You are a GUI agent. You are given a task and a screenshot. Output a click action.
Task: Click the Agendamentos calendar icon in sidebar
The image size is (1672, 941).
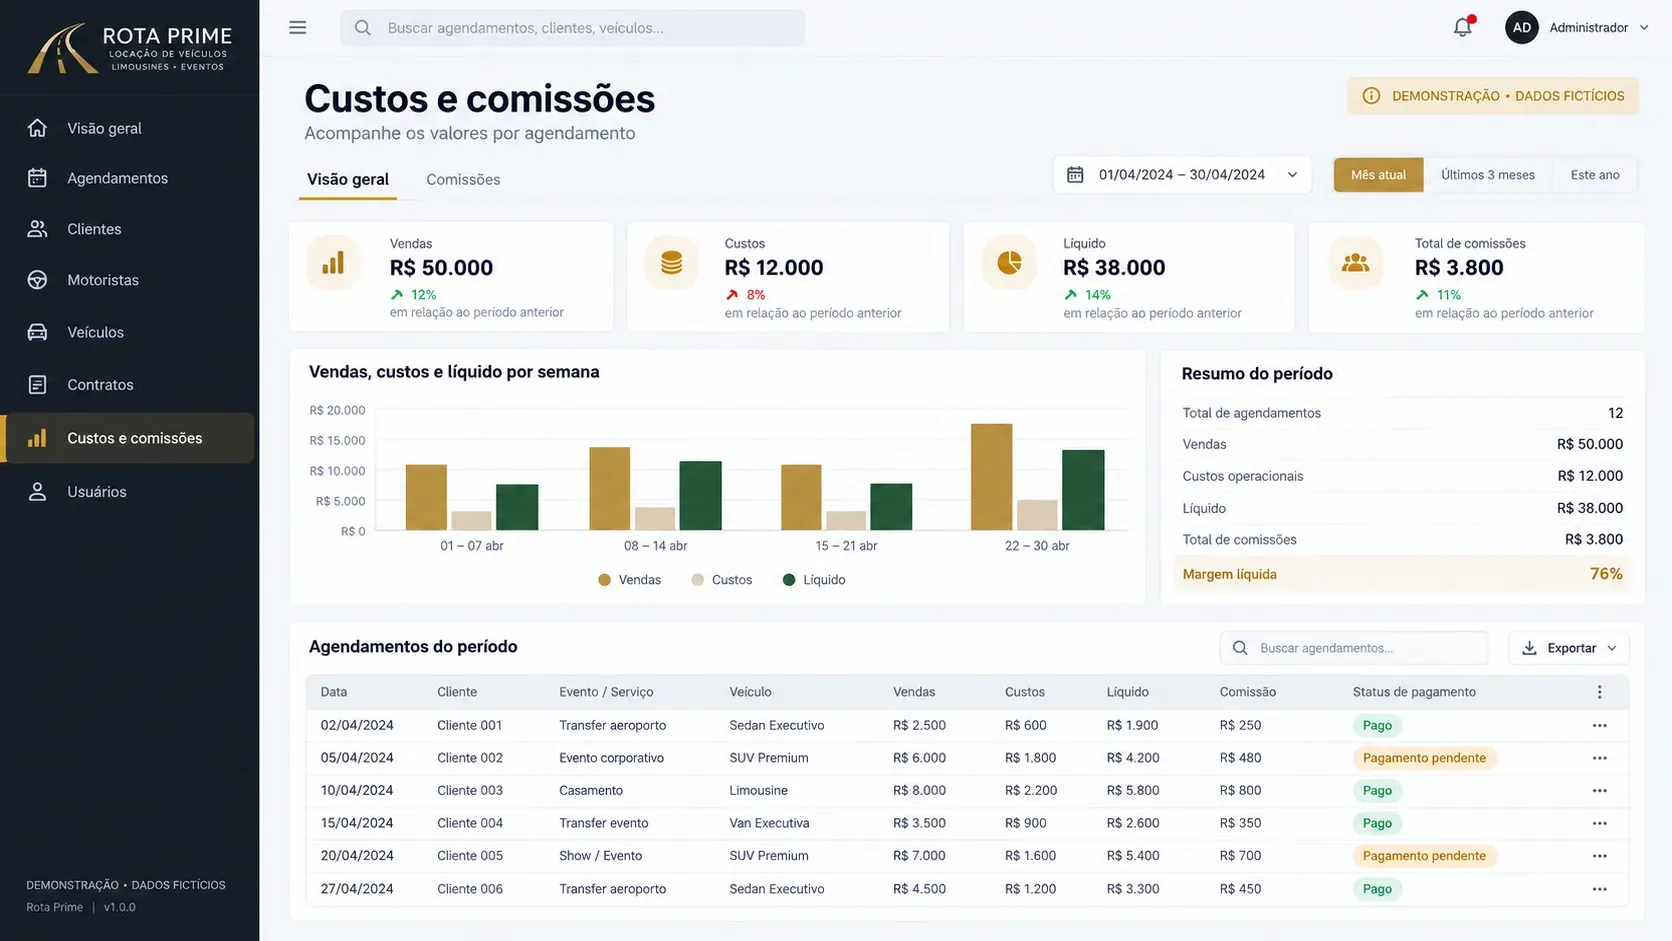pos(38,178)
